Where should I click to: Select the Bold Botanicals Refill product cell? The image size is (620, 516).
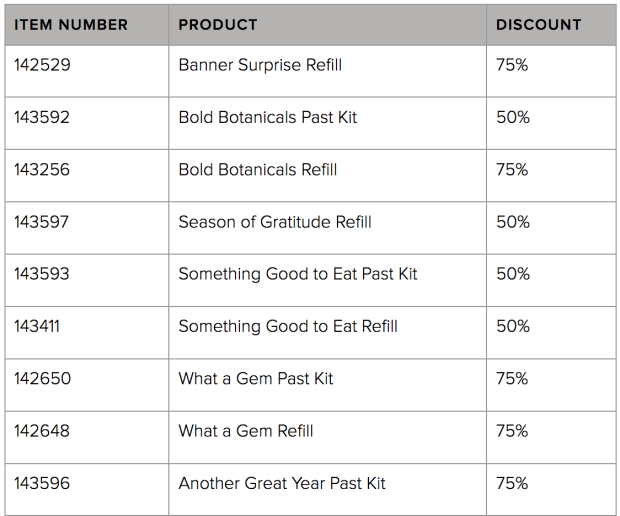coord(258,170)
